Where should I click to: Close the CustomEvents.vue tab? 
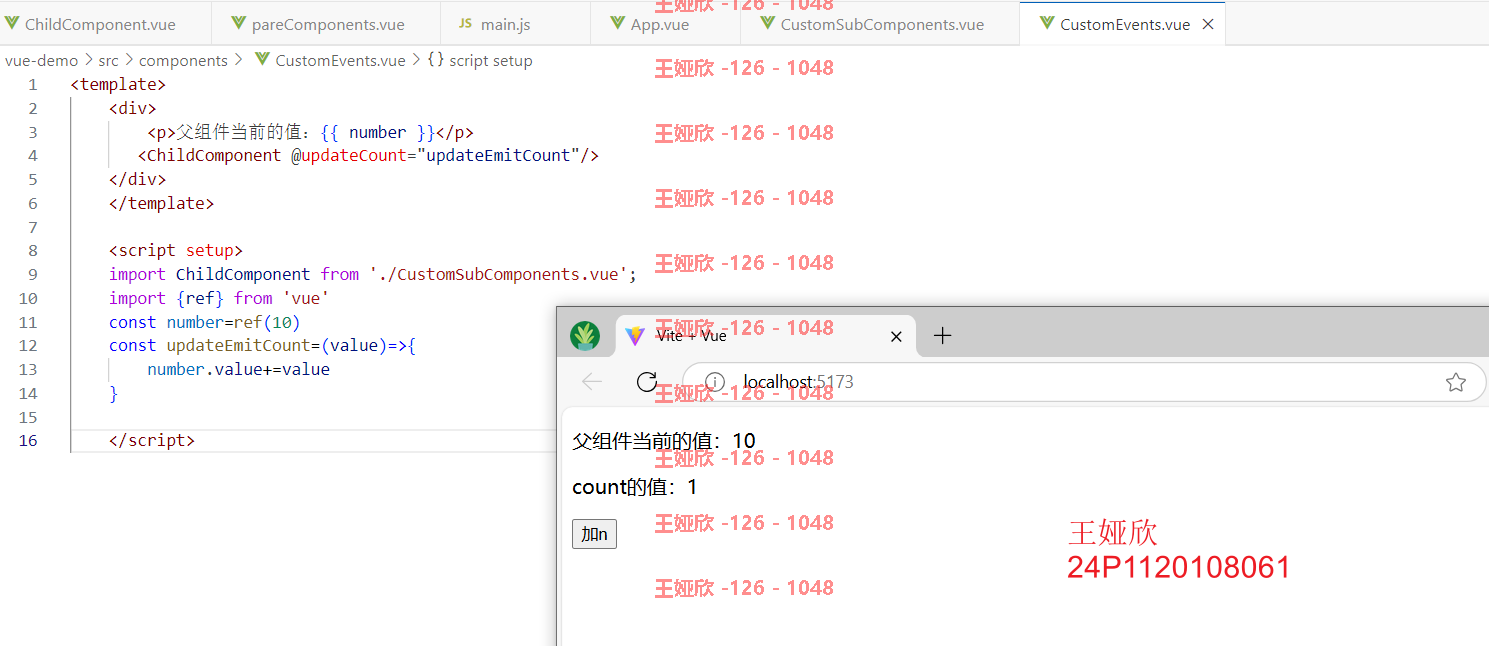pos(1207,24)
